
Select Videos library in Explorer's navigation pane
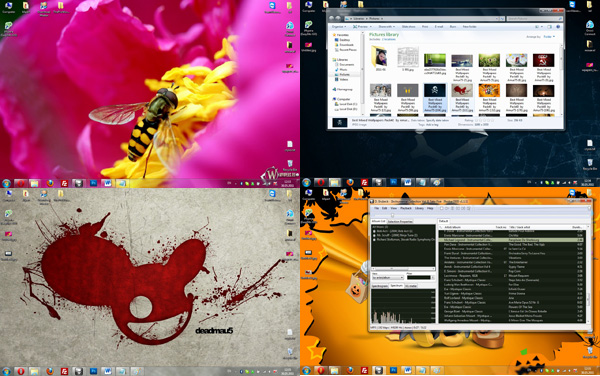coord(344,80)
